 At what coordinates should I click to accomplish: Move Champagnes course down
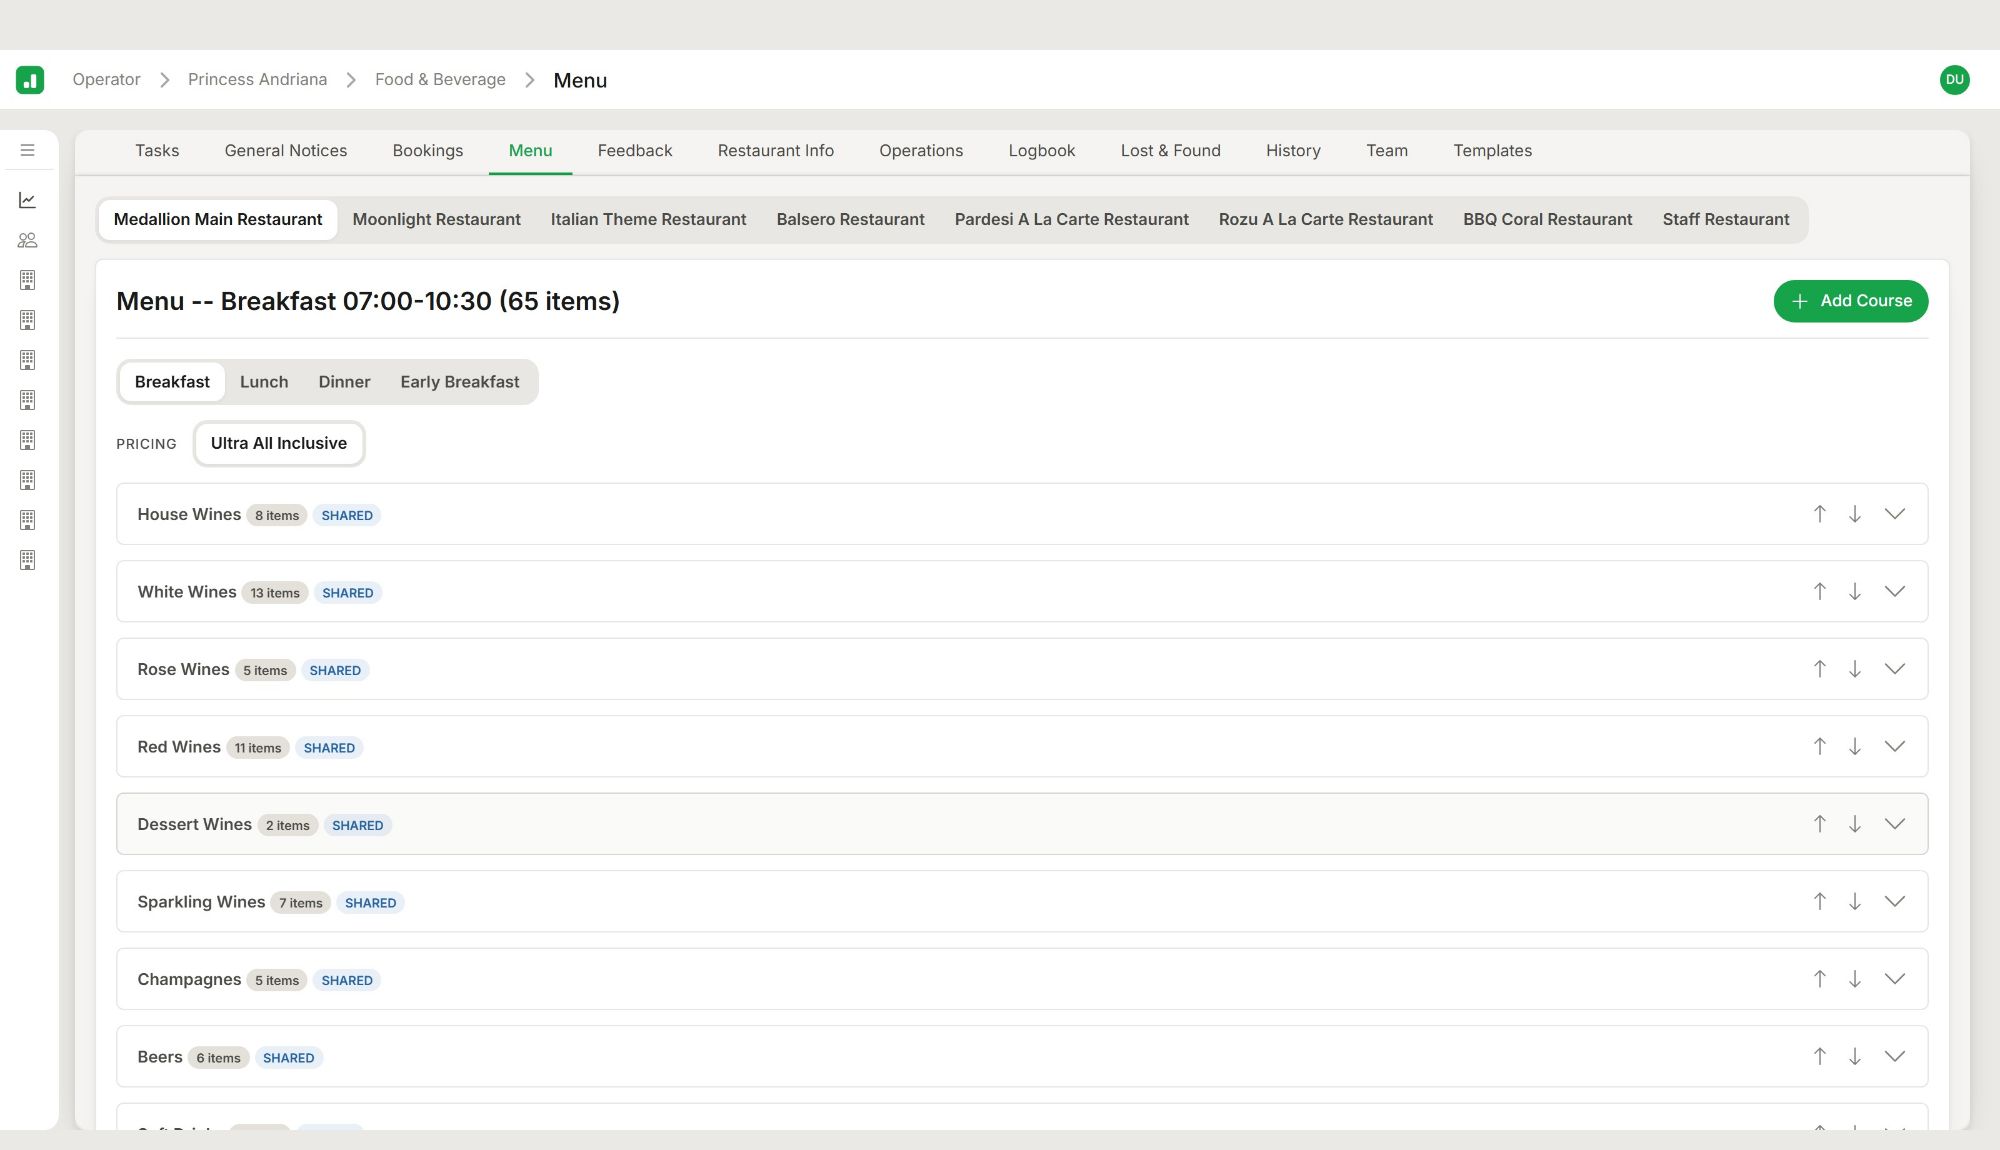1855,979
